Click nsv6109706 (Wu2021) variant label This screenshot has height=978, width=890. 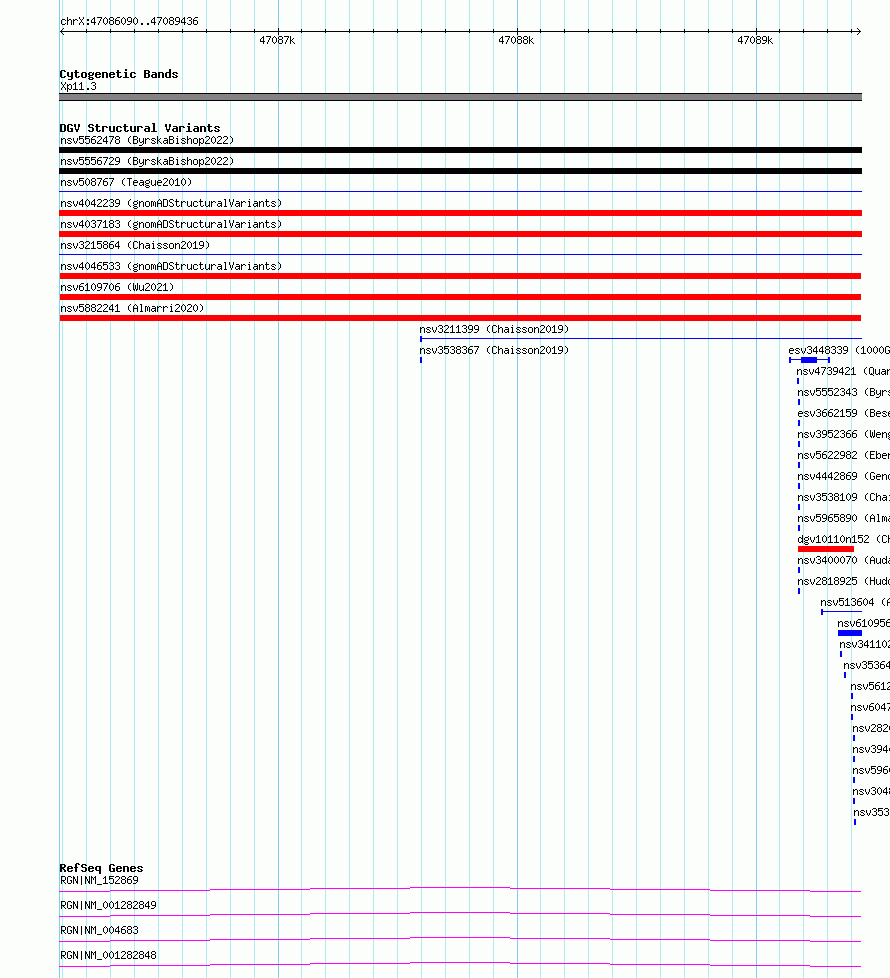(x=117, y=288)
